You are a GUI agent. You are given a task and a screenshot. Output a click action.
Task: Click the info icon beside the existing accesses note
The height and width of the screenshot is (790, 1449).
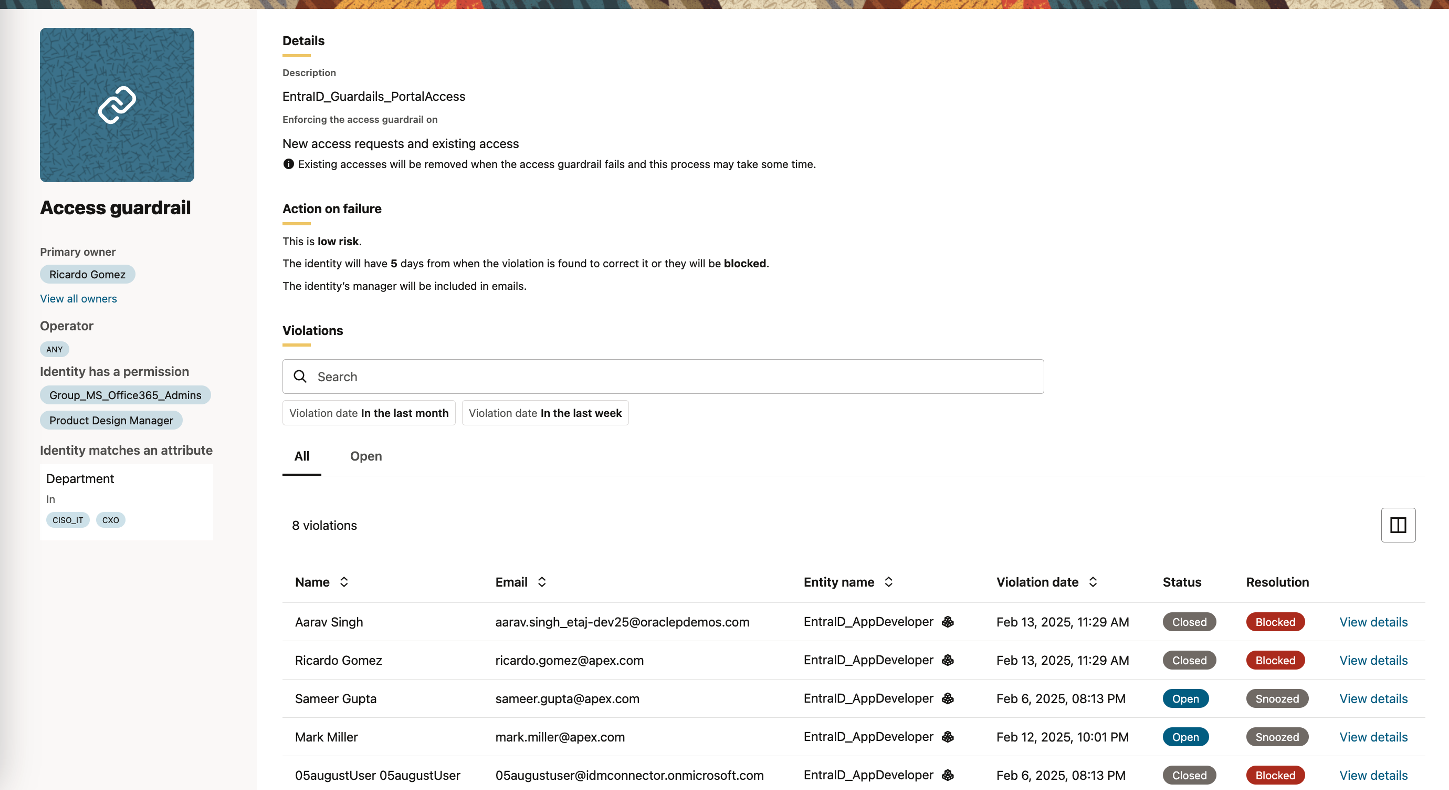[289, 164]
